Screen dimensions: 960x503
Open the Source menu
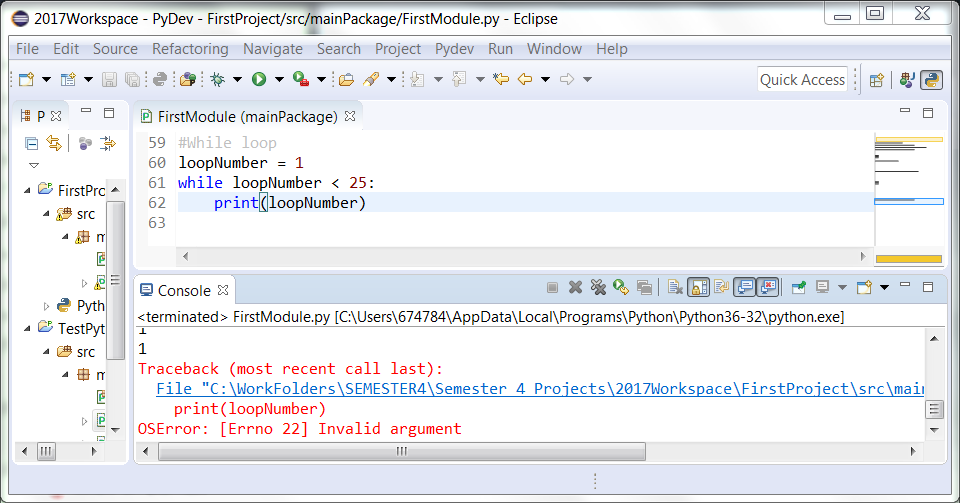coord(115,49)
